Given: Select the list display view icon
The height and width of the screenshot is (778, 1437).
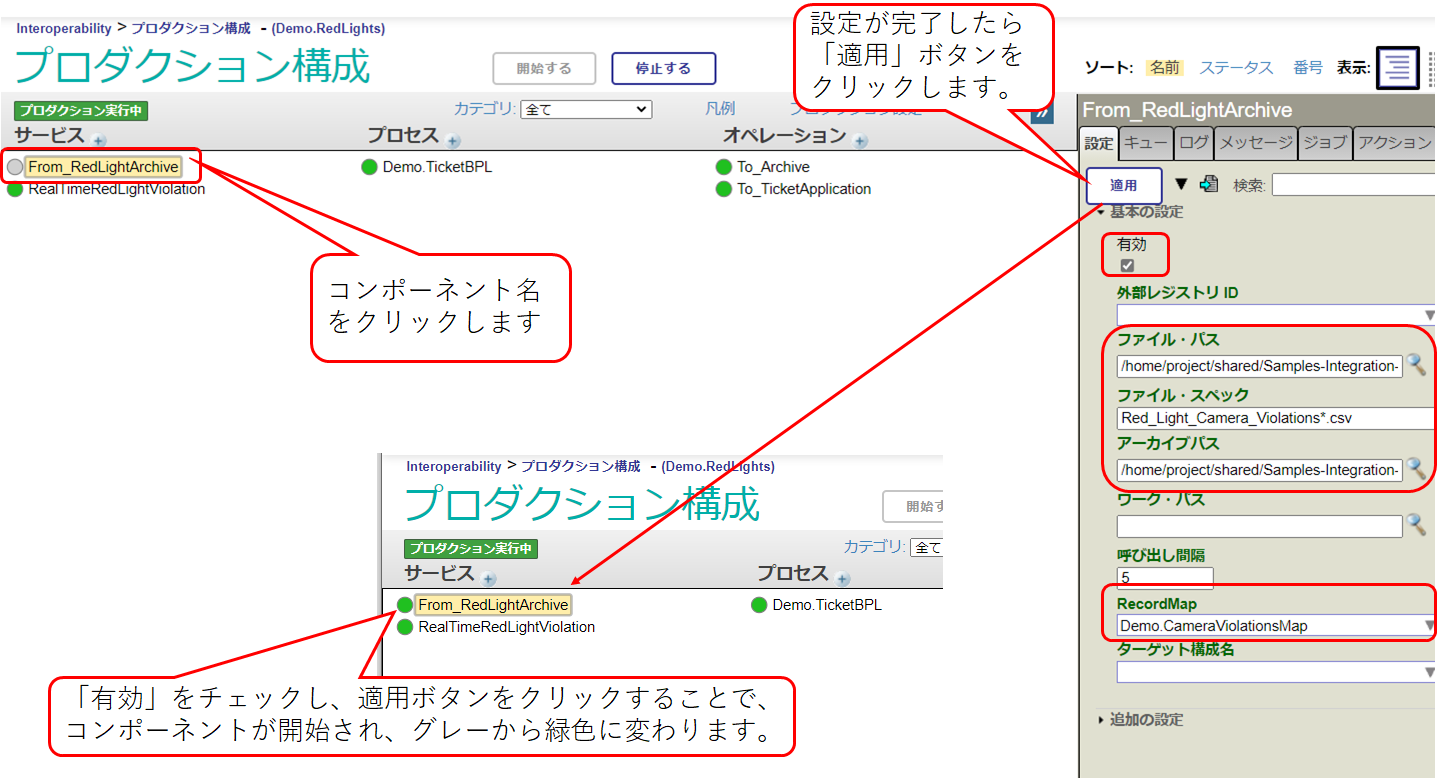Looking at the screenshot, I should 1397,68.
